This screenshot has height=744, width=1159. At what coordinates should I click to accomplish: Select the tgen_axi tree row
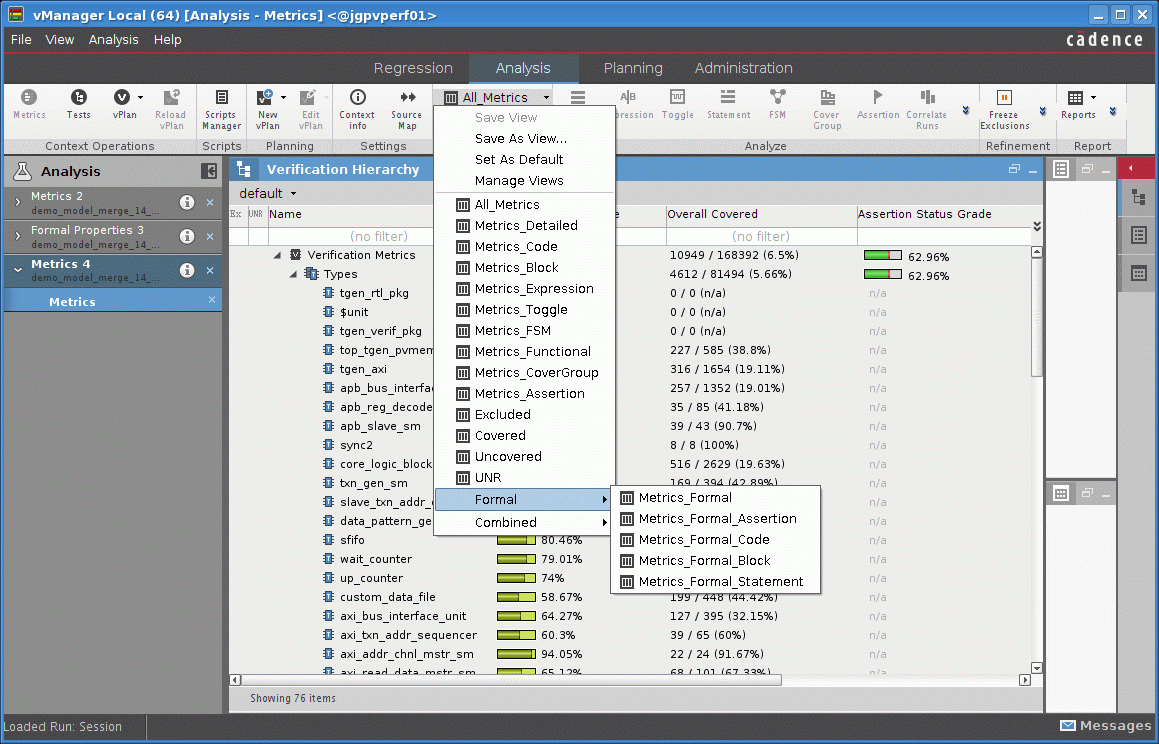pyautogui.click(x=363, y=369)
